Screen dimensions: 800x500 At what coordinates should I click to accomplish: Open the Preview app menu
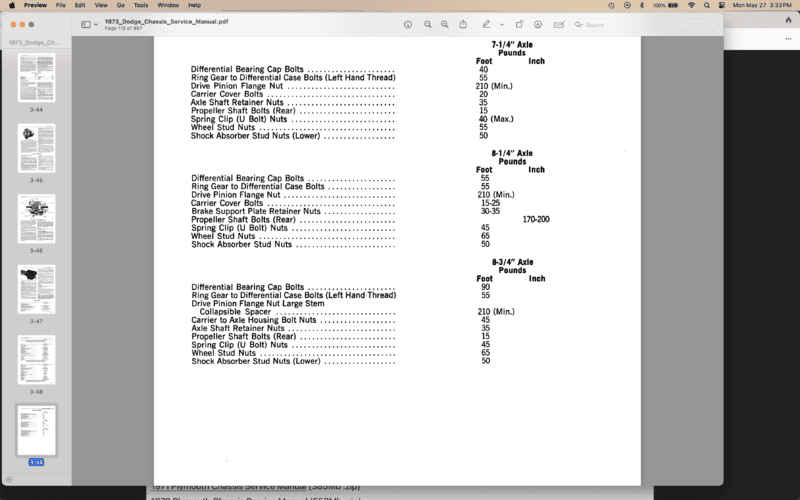click(x=35, y=5)
